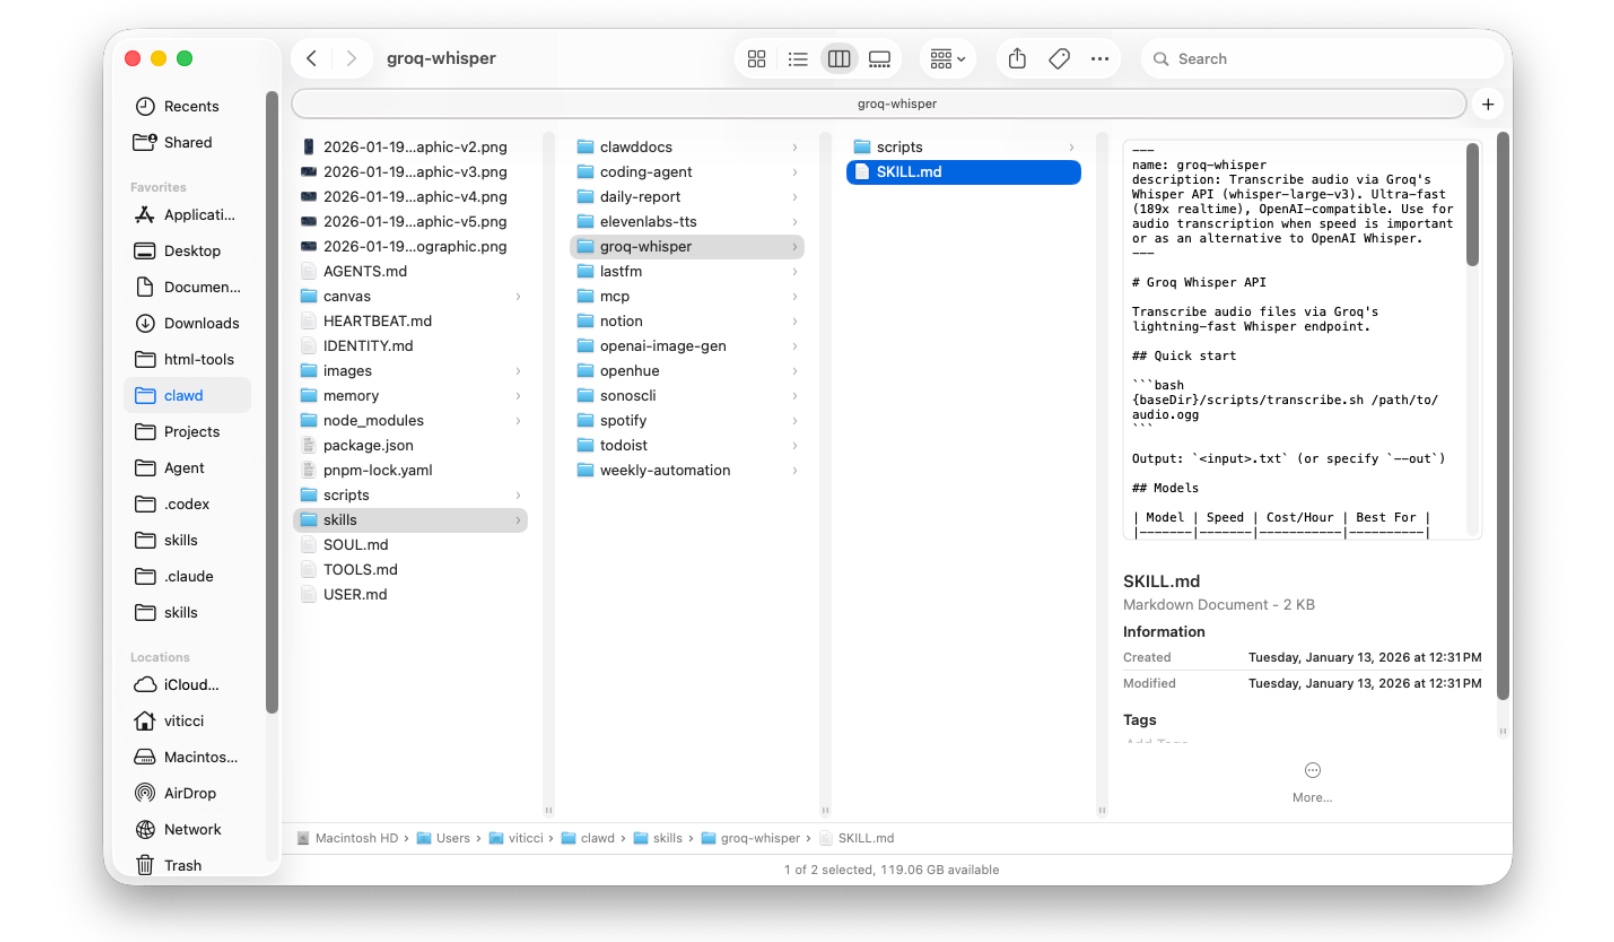Select the pnpm-lock.yaml file
This screenshot has height=942, width=1614.
[410, 470]
